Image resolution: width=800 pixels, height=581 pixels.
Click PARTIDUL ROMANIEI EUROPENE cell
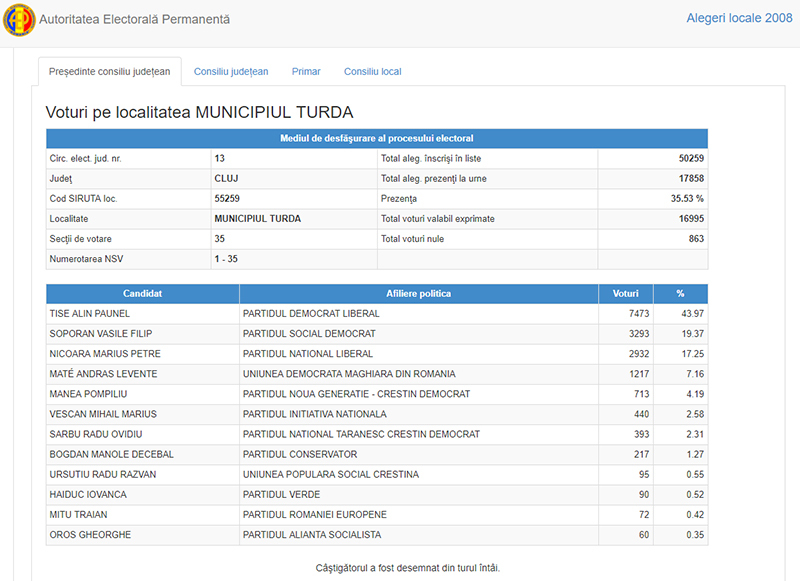pyautogui.click(x=418, y=515)
